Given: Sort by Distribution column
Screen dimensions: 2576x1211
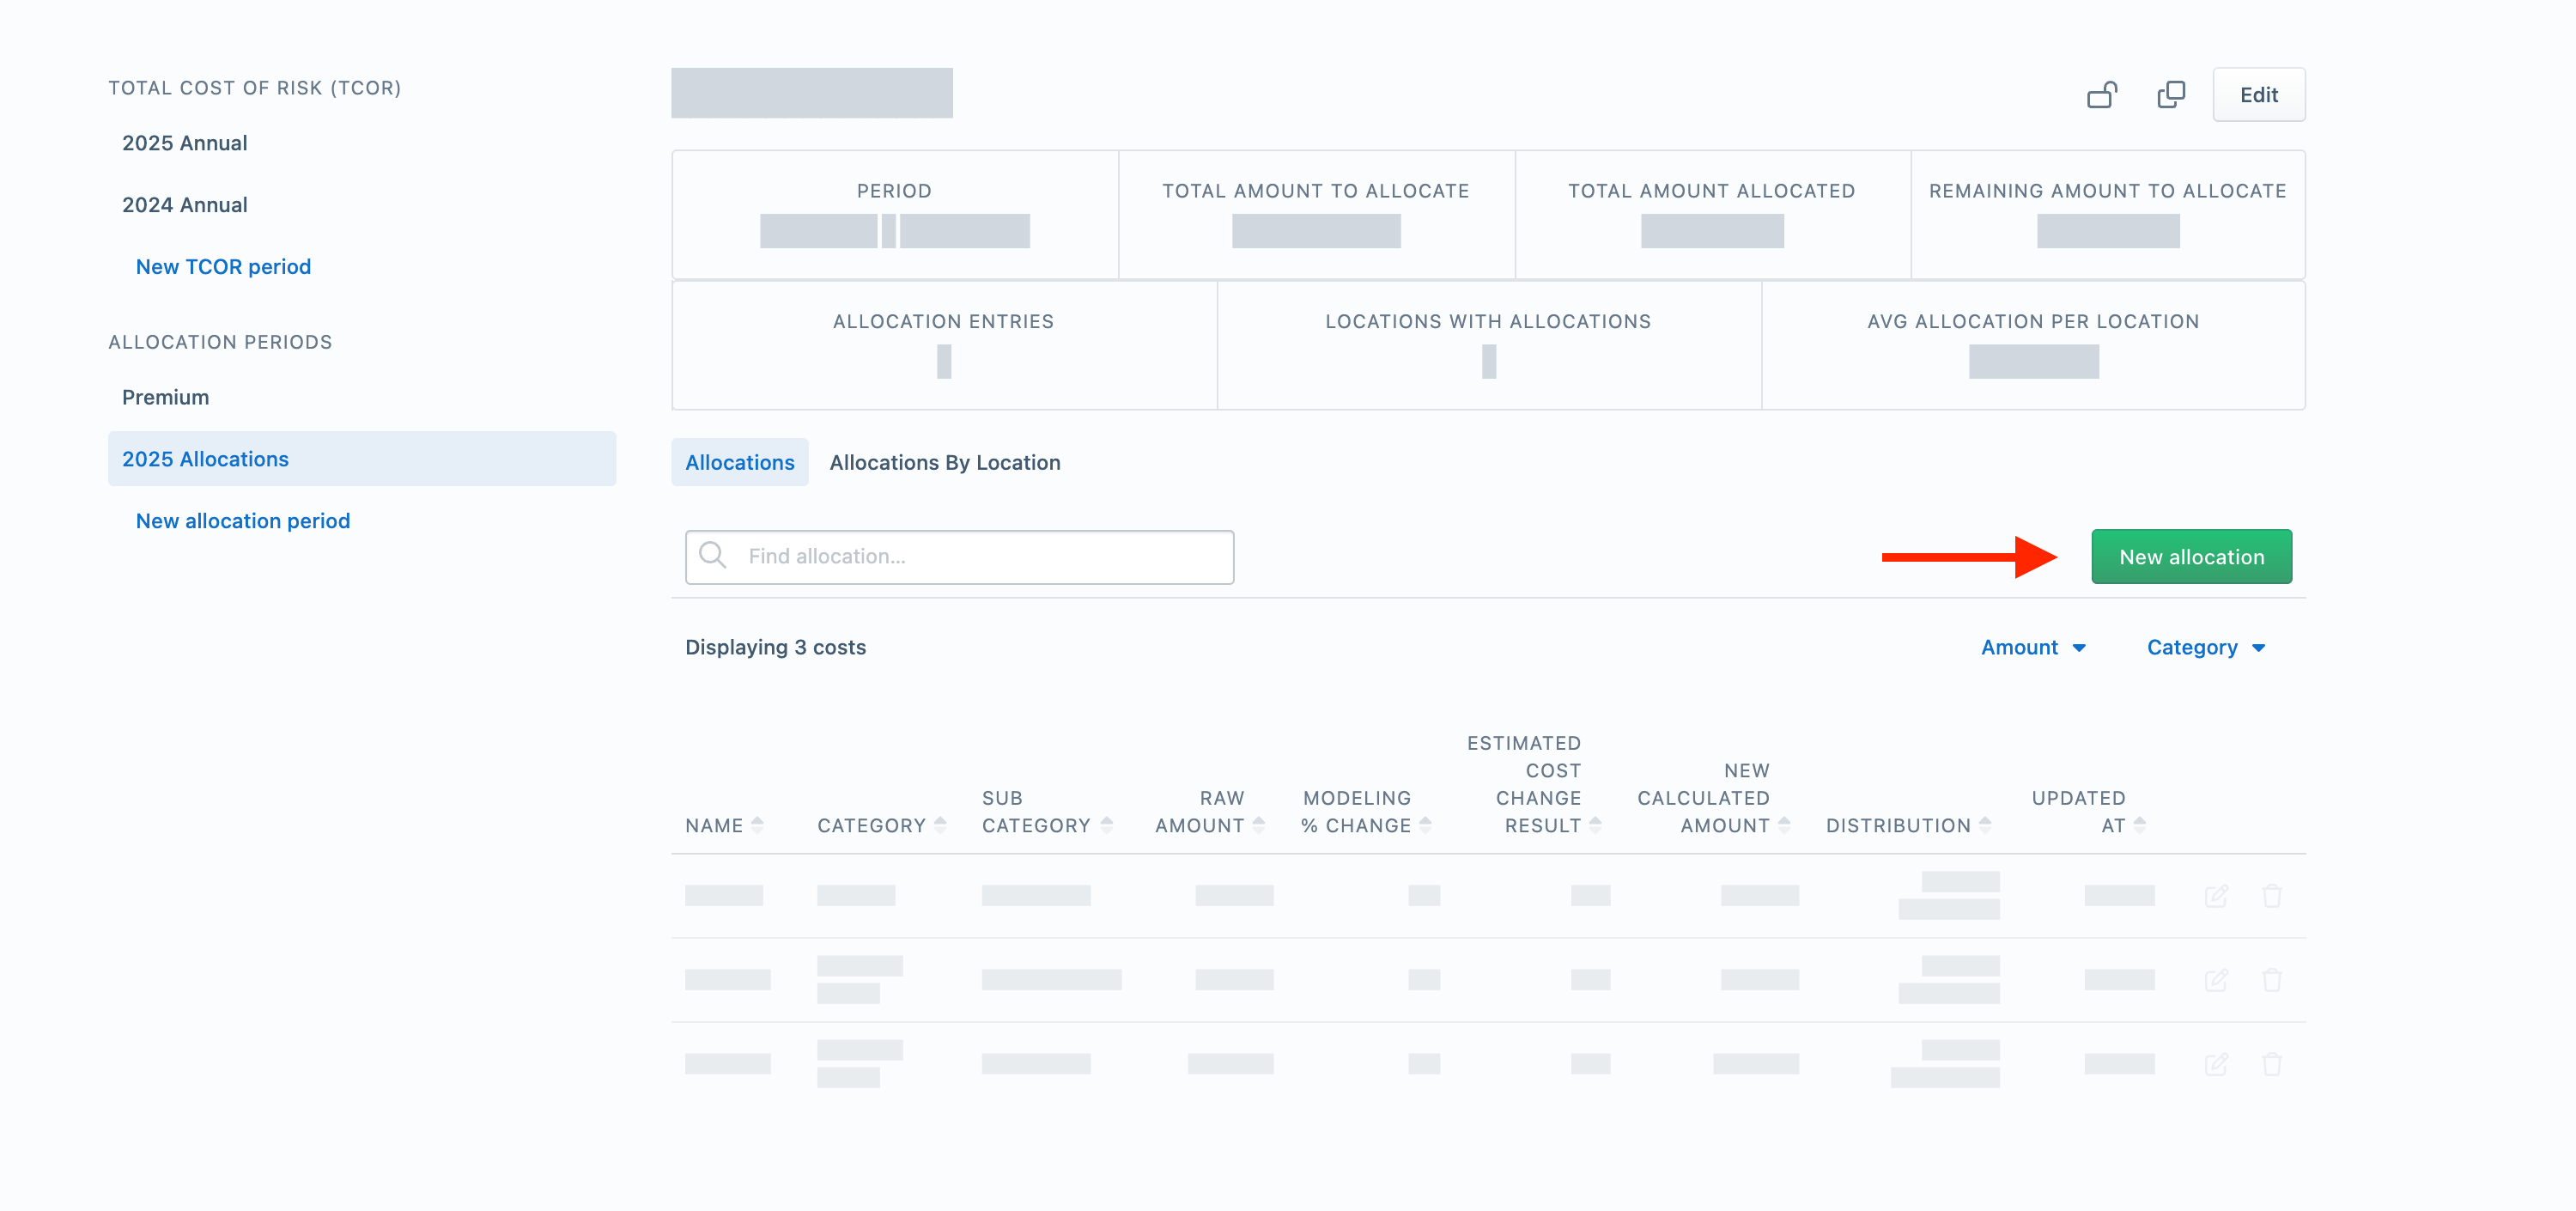Looking at the screenshot, I should pyautogui.click(x=1908, y=825).
